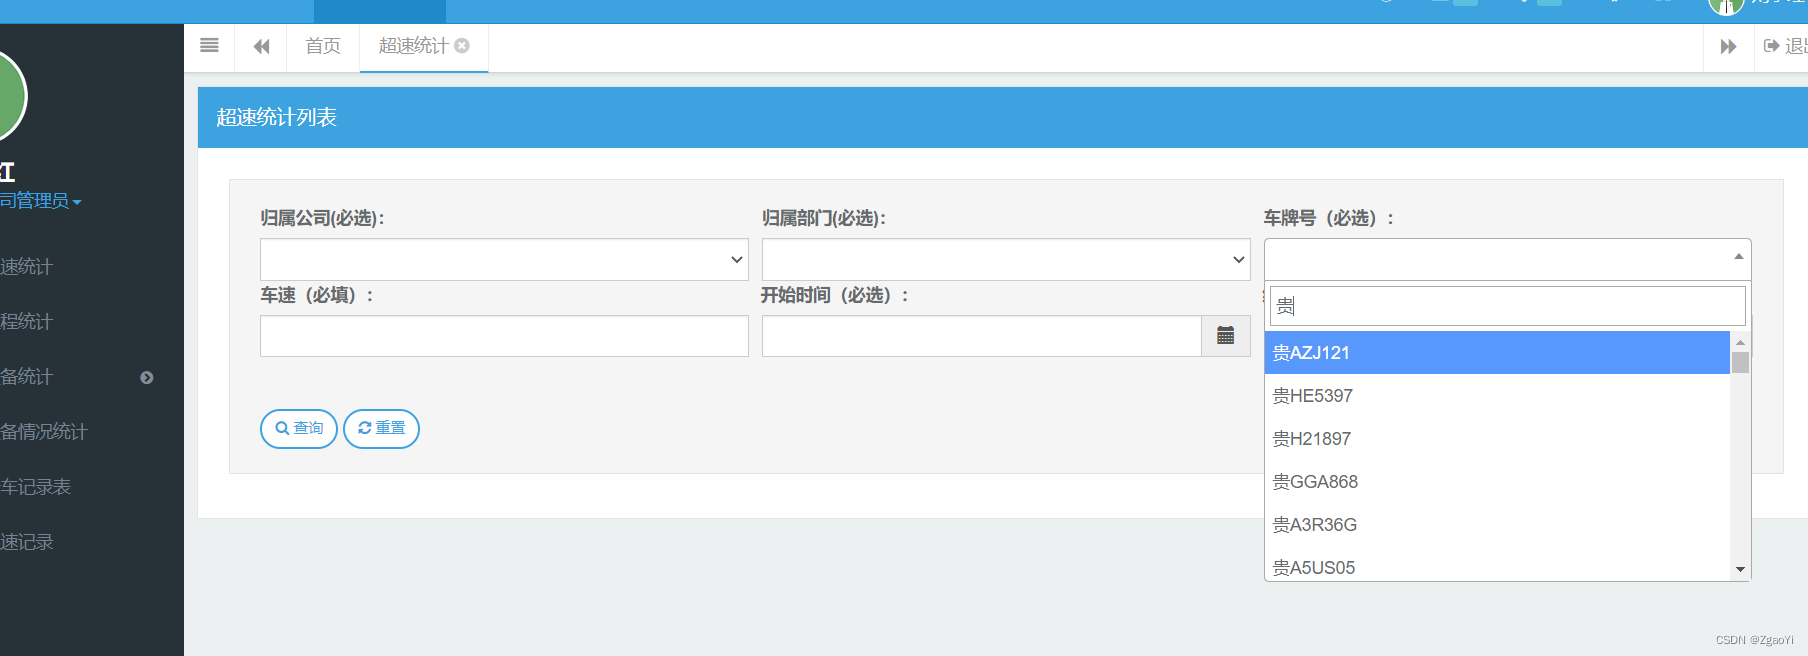This screenshot has width=1808, height=656.
Task: Click the plate list scrollbar down arrow
Action: (1740, 570)
